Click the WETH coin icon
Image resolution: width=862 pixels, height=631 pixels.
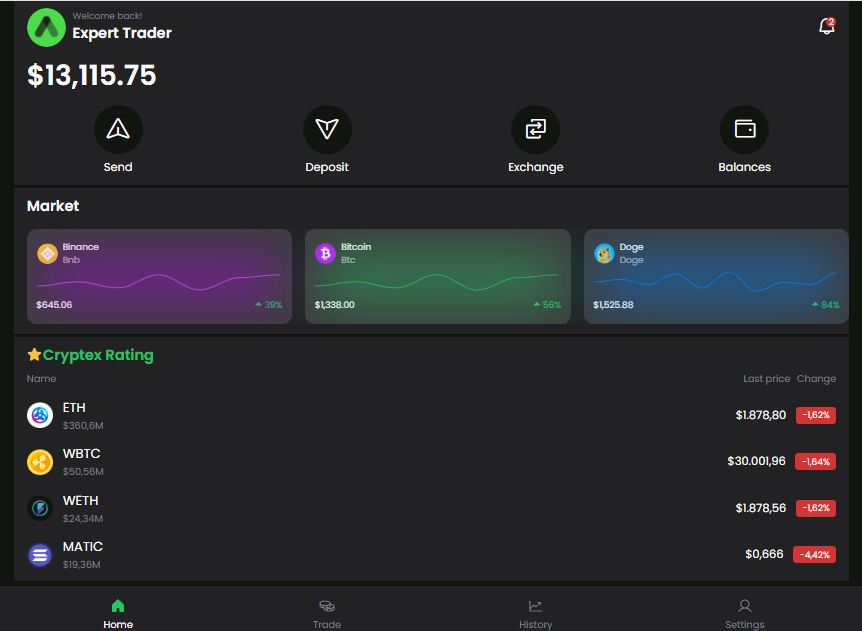[40, 508]
